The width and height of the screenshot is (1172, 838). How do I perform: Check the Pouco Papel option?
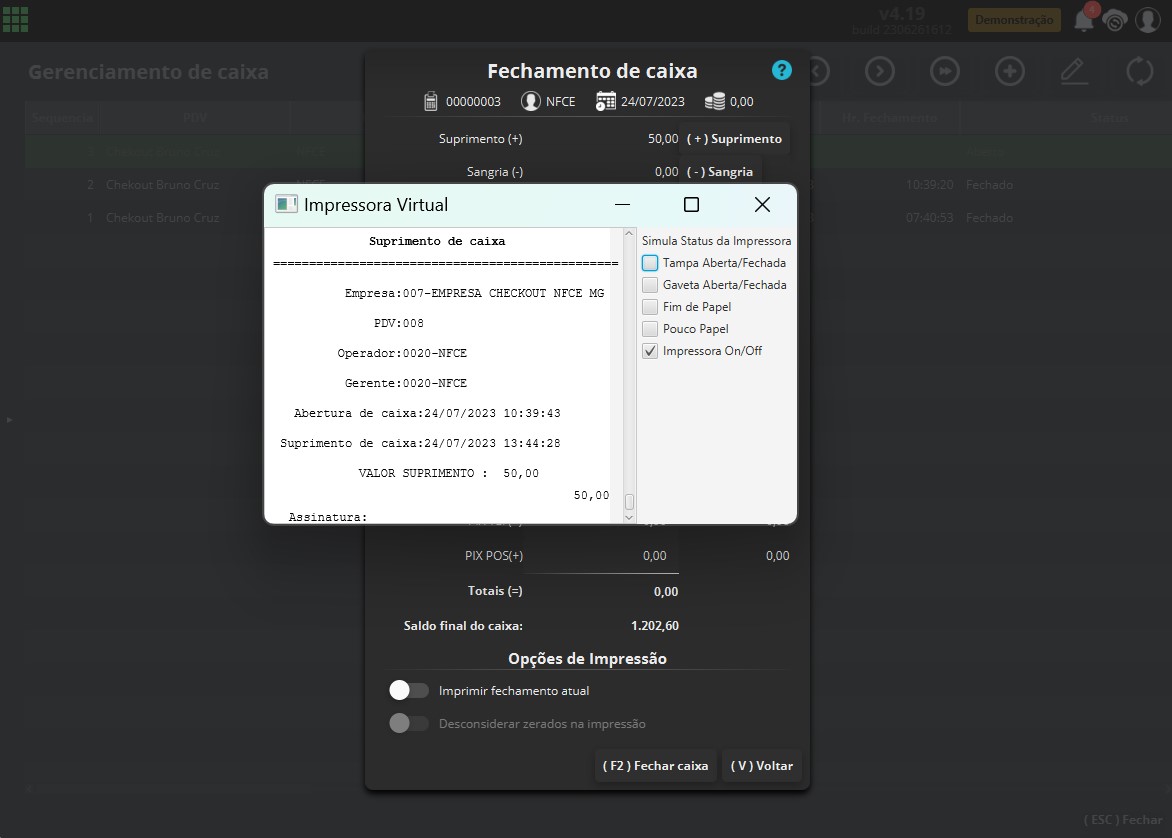point(650,329)
